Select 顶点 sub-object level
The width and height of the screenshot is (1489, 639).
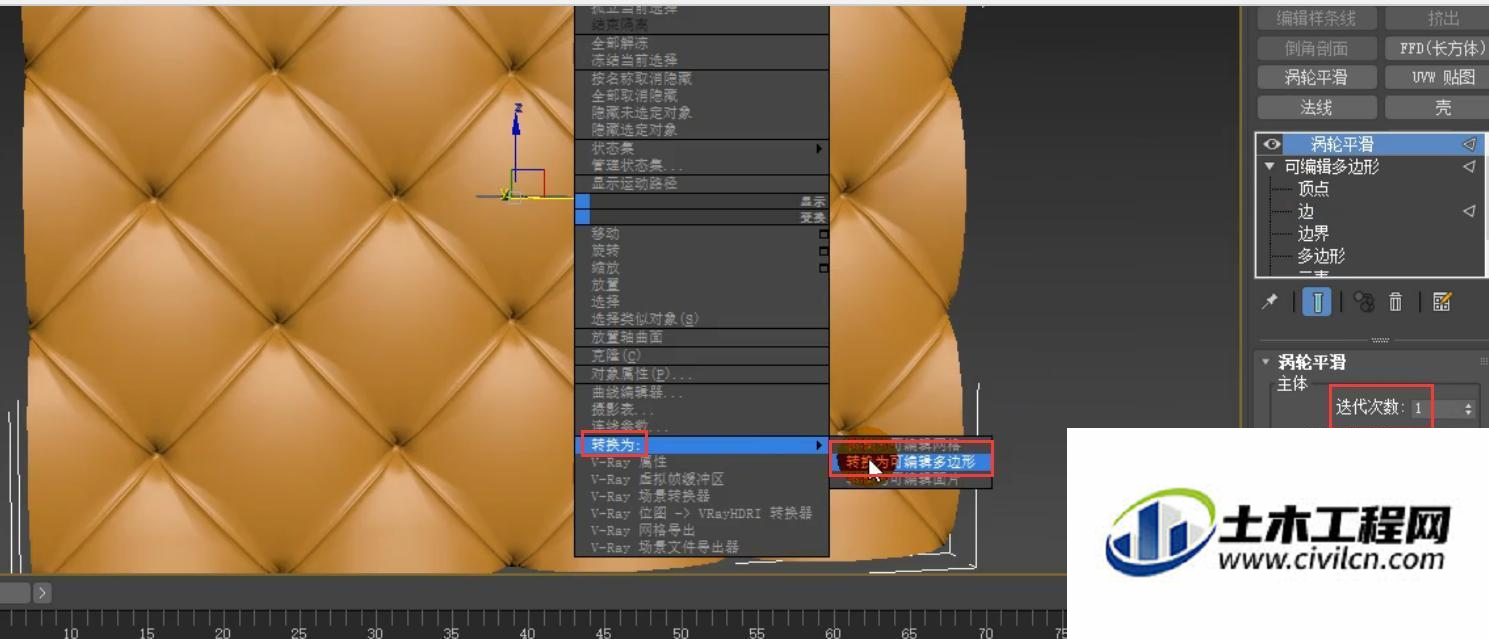[x=1313, y=189]
